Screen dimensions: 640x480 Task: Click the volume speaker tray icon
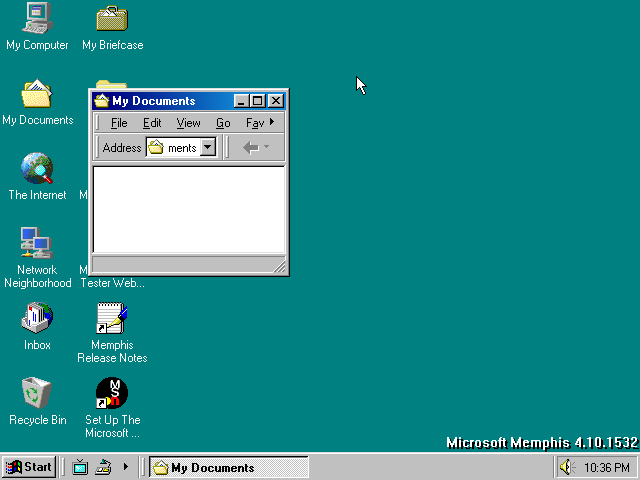point(567,467)
